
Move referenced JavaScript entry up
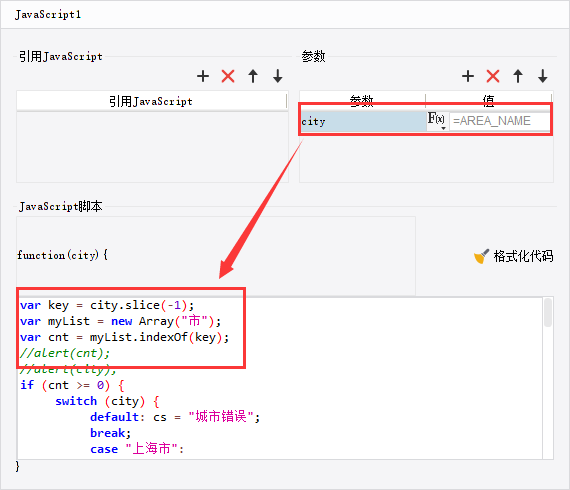(x=253, y=76)
